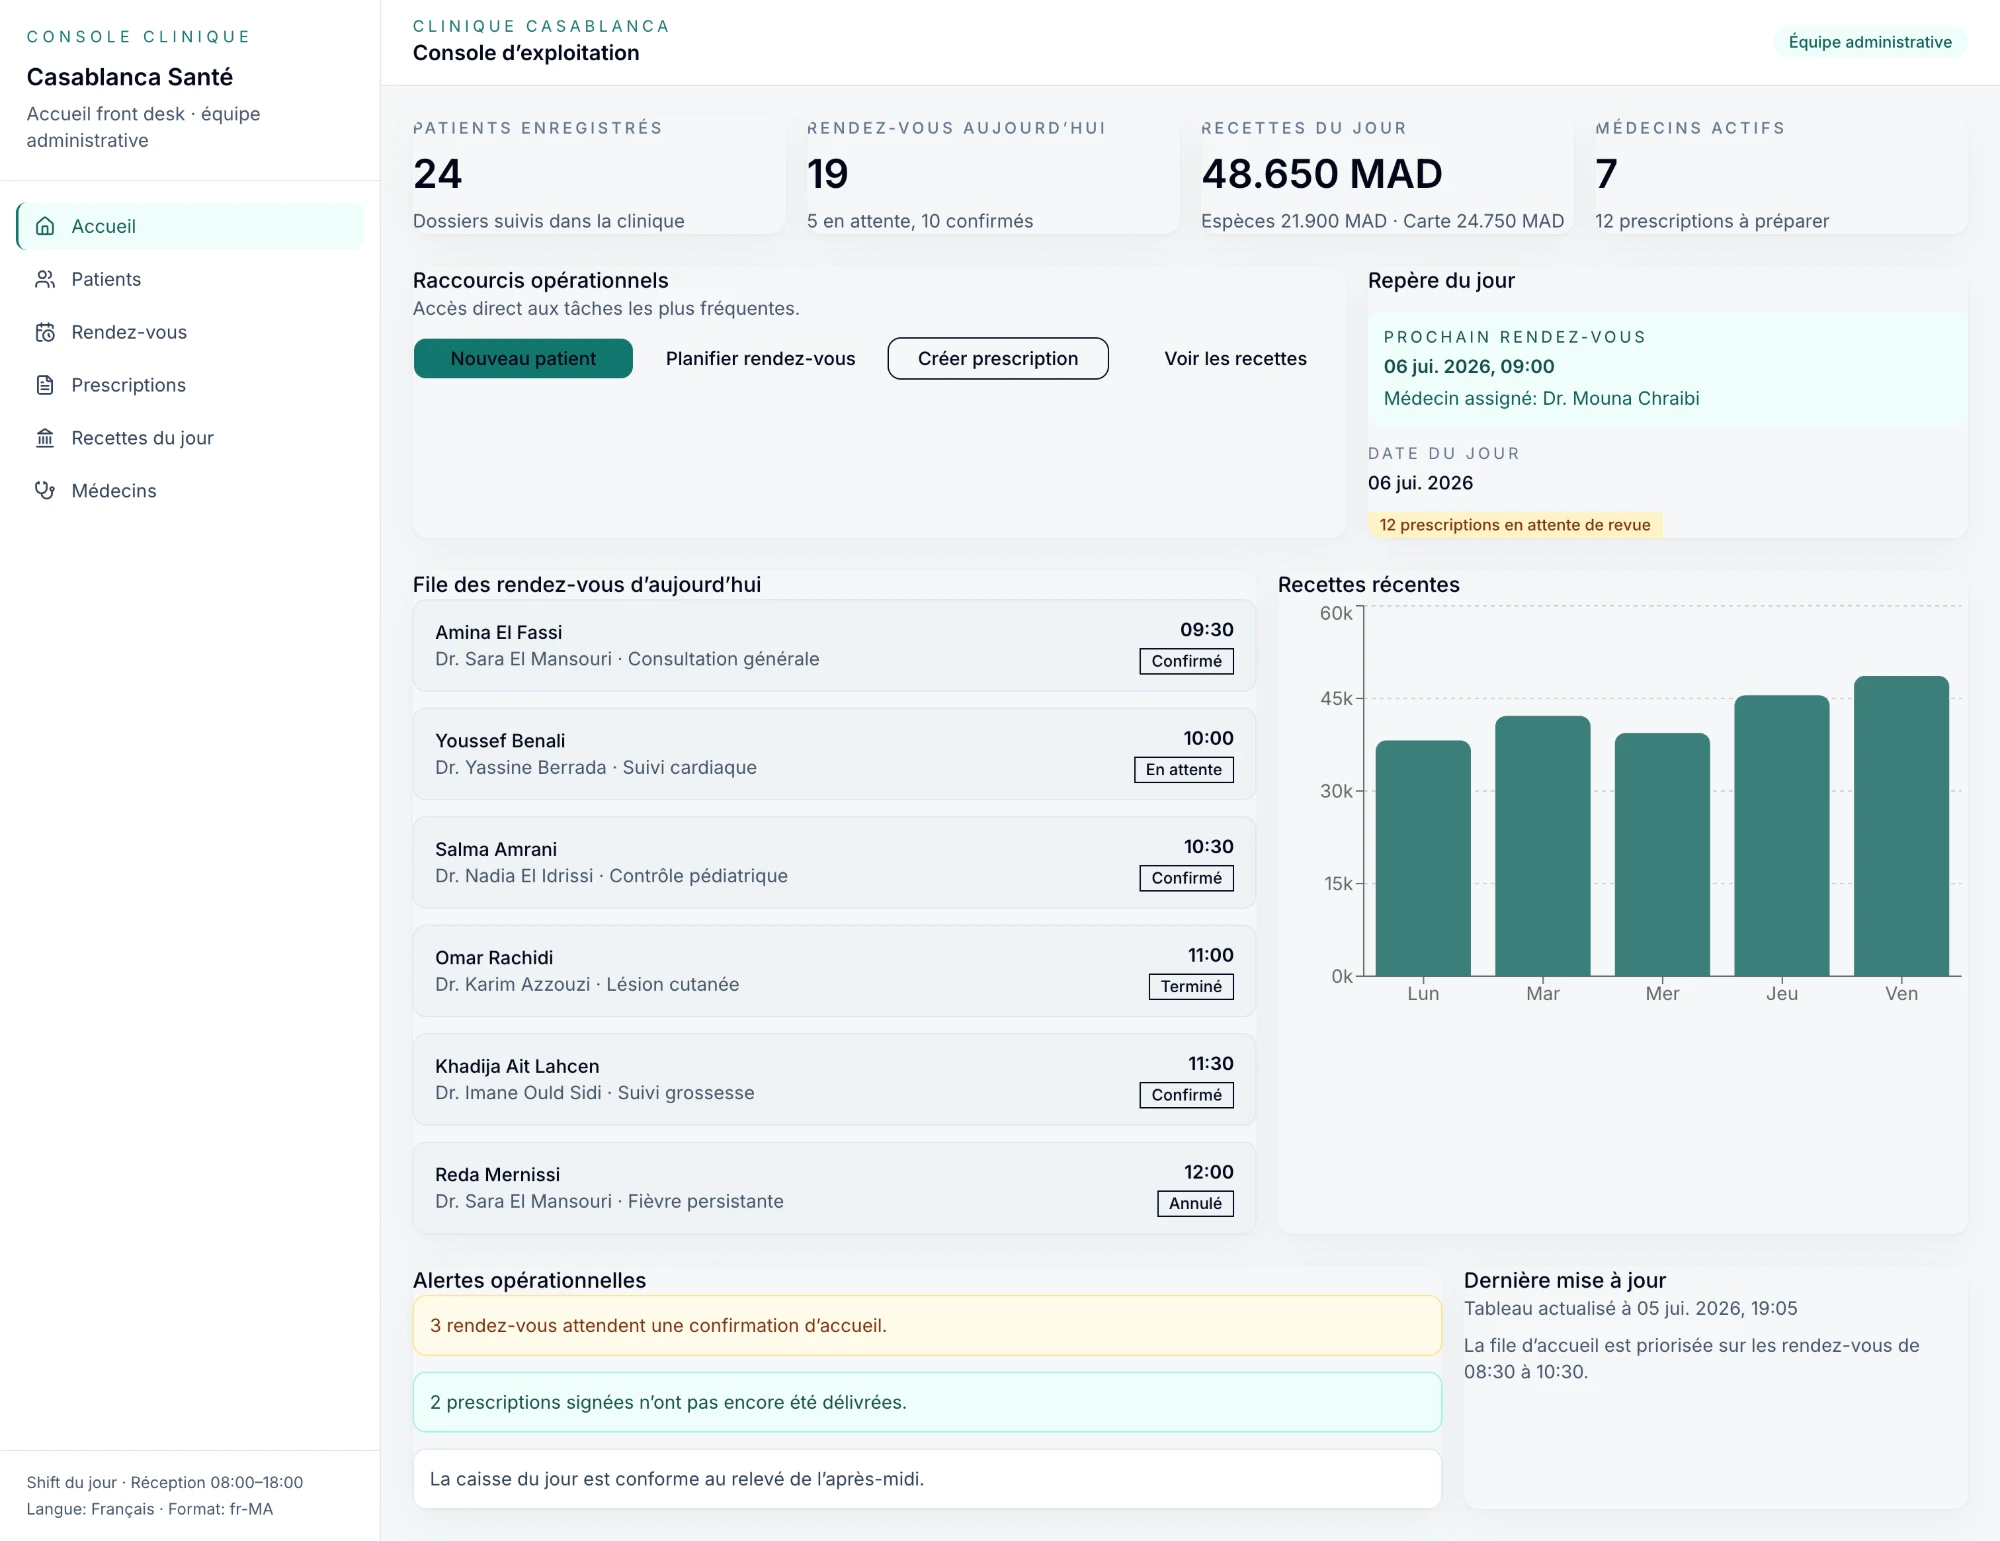
Task: Click the 06 jui. 2026 date du jour value
Action: click(1420, 483)
